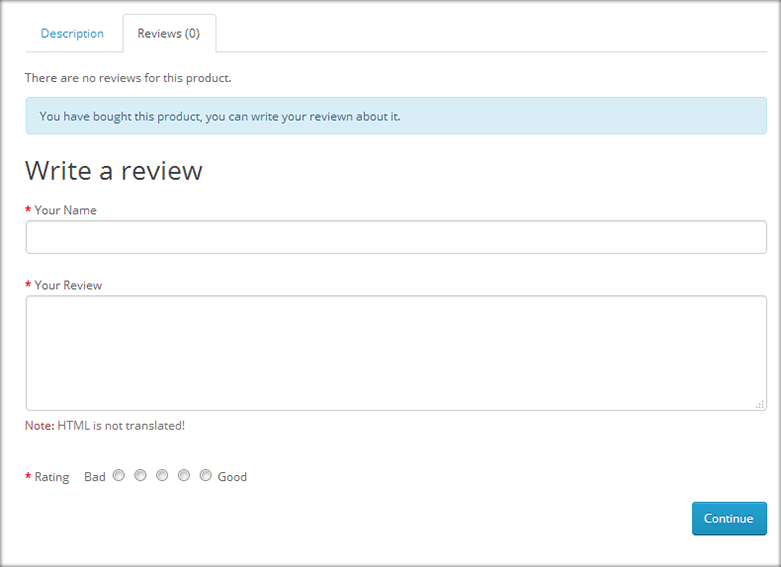The image size is (781, 567).
Task: Click inside the Your Review text area
Action: click(396, 353)
